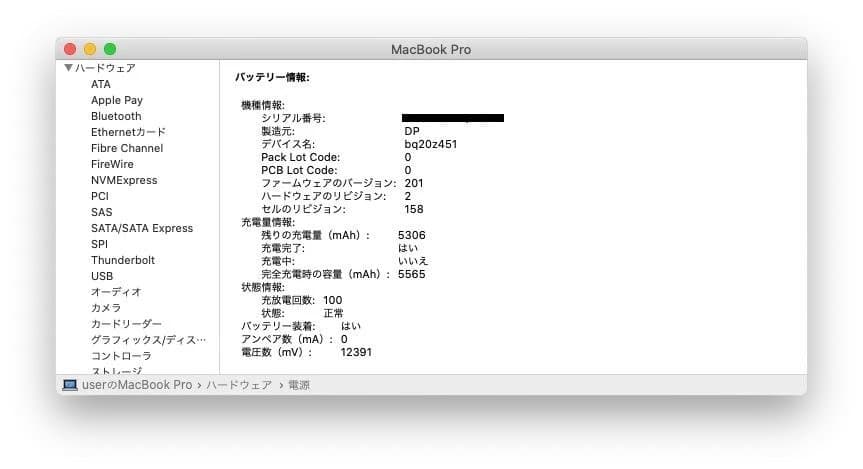
Task: Open the カメラ entry
Action: pos(106,308)
